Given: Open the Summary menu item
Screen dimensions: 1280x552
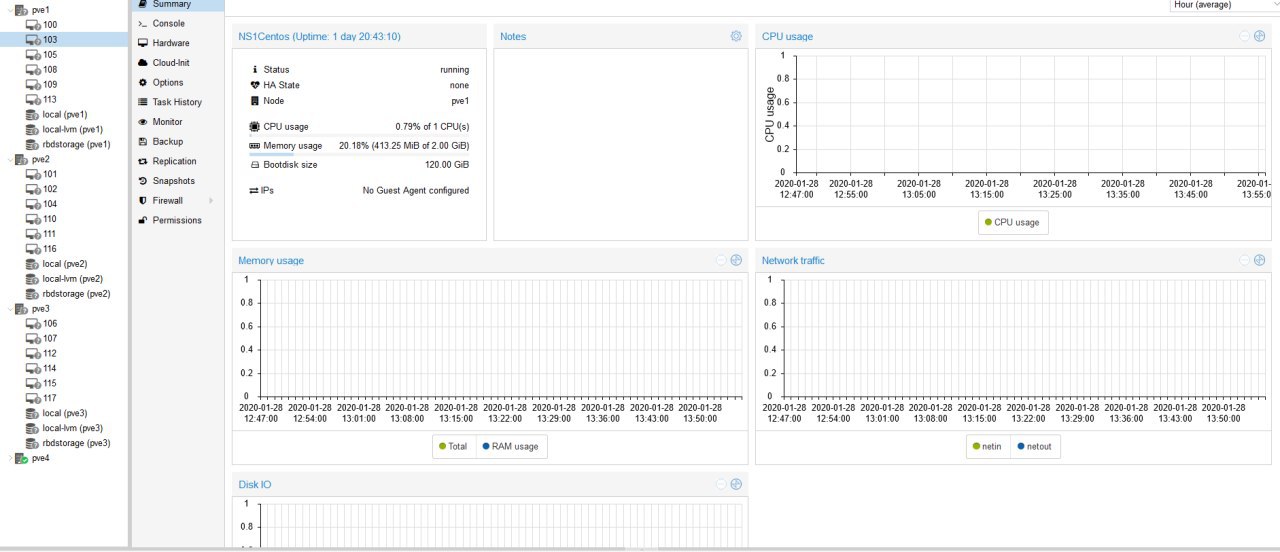Looking at the screenshot, I should pos(178,5).
